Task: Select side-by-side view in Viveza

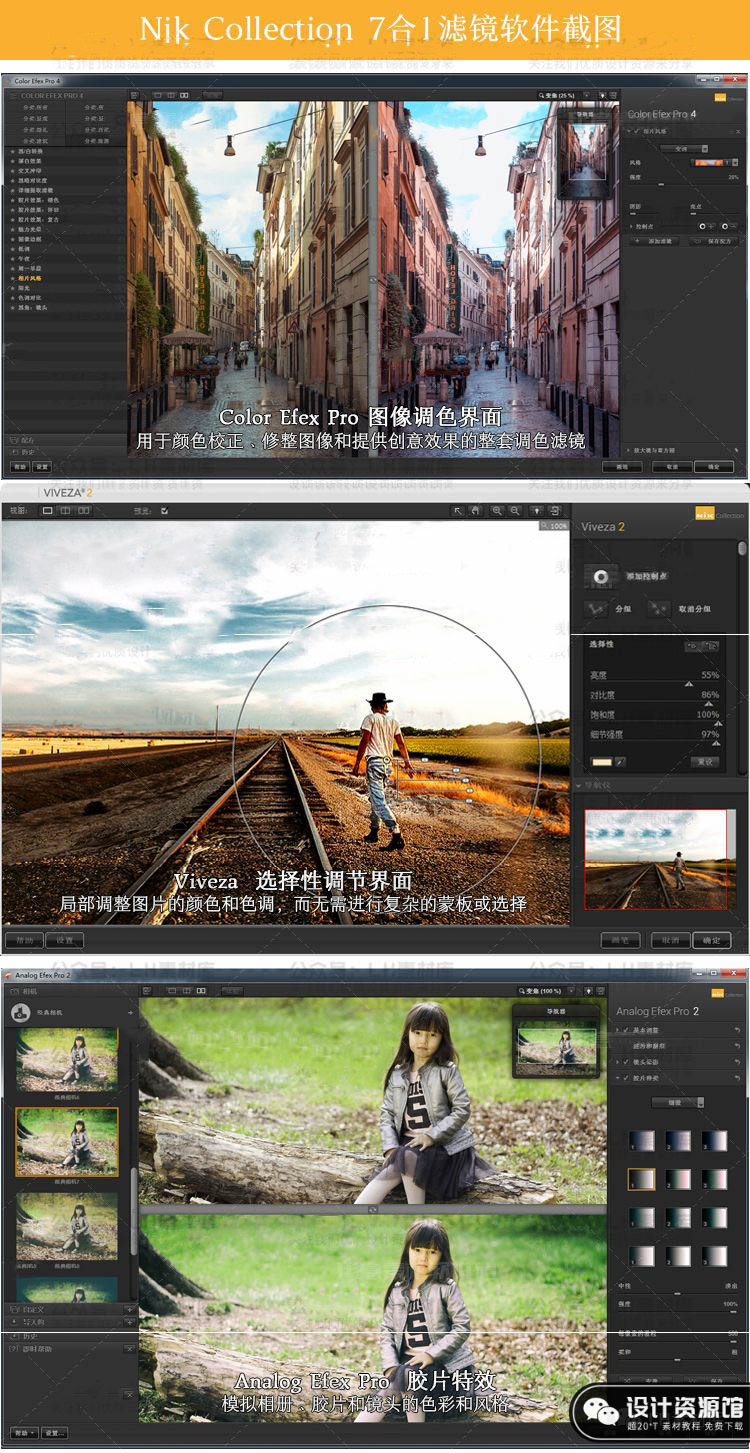Action: (x=84, y=510)
